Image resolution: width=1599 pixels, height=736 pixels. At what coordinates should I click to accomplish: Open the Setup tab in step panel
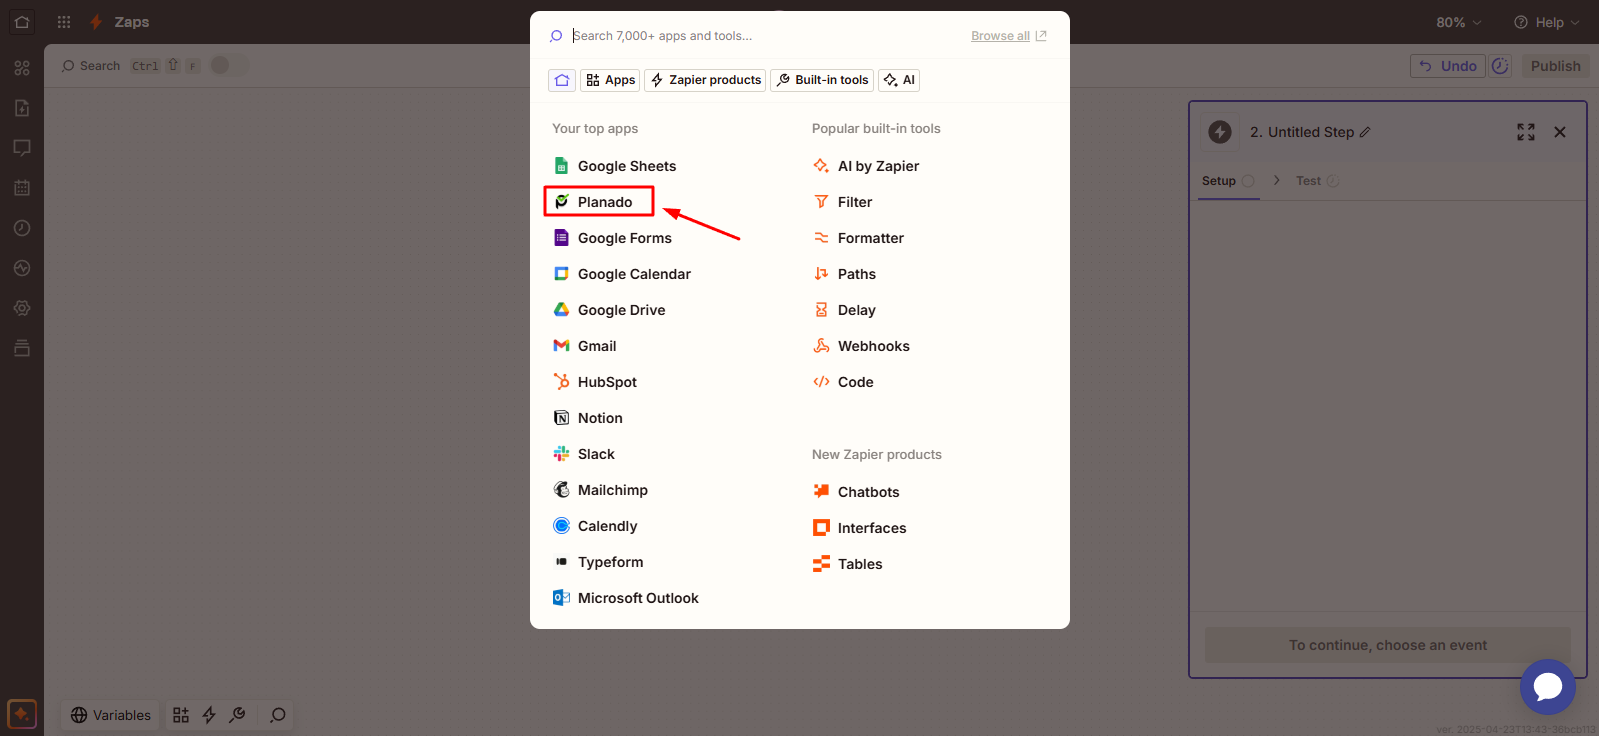coord(1228,181)
